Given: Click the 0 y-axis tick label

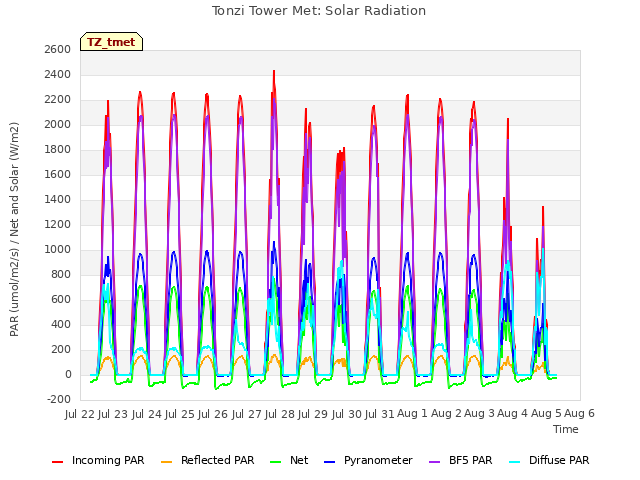Looking at the screenshot, I should click(x=68, y=374).
